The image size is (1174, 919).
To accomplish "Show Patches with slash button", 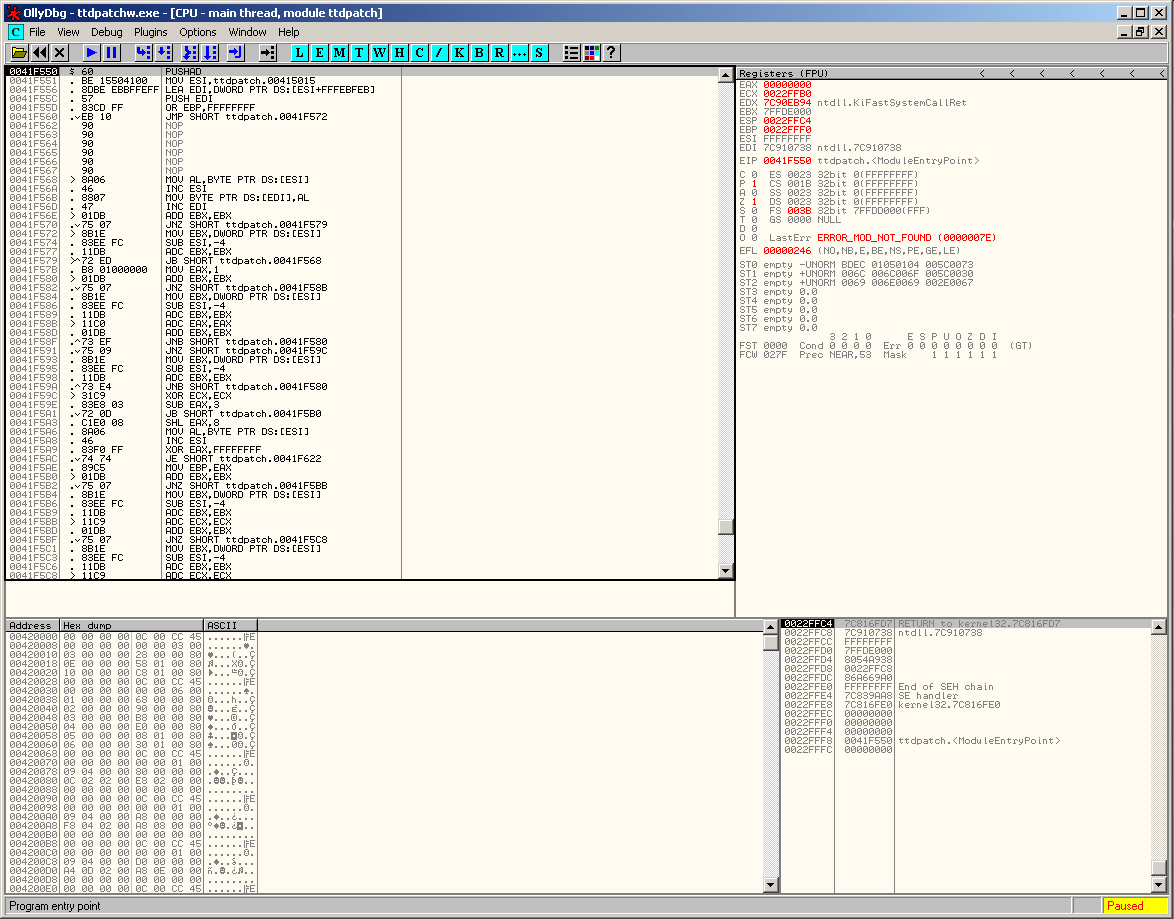I will click(x=440, y=52).
